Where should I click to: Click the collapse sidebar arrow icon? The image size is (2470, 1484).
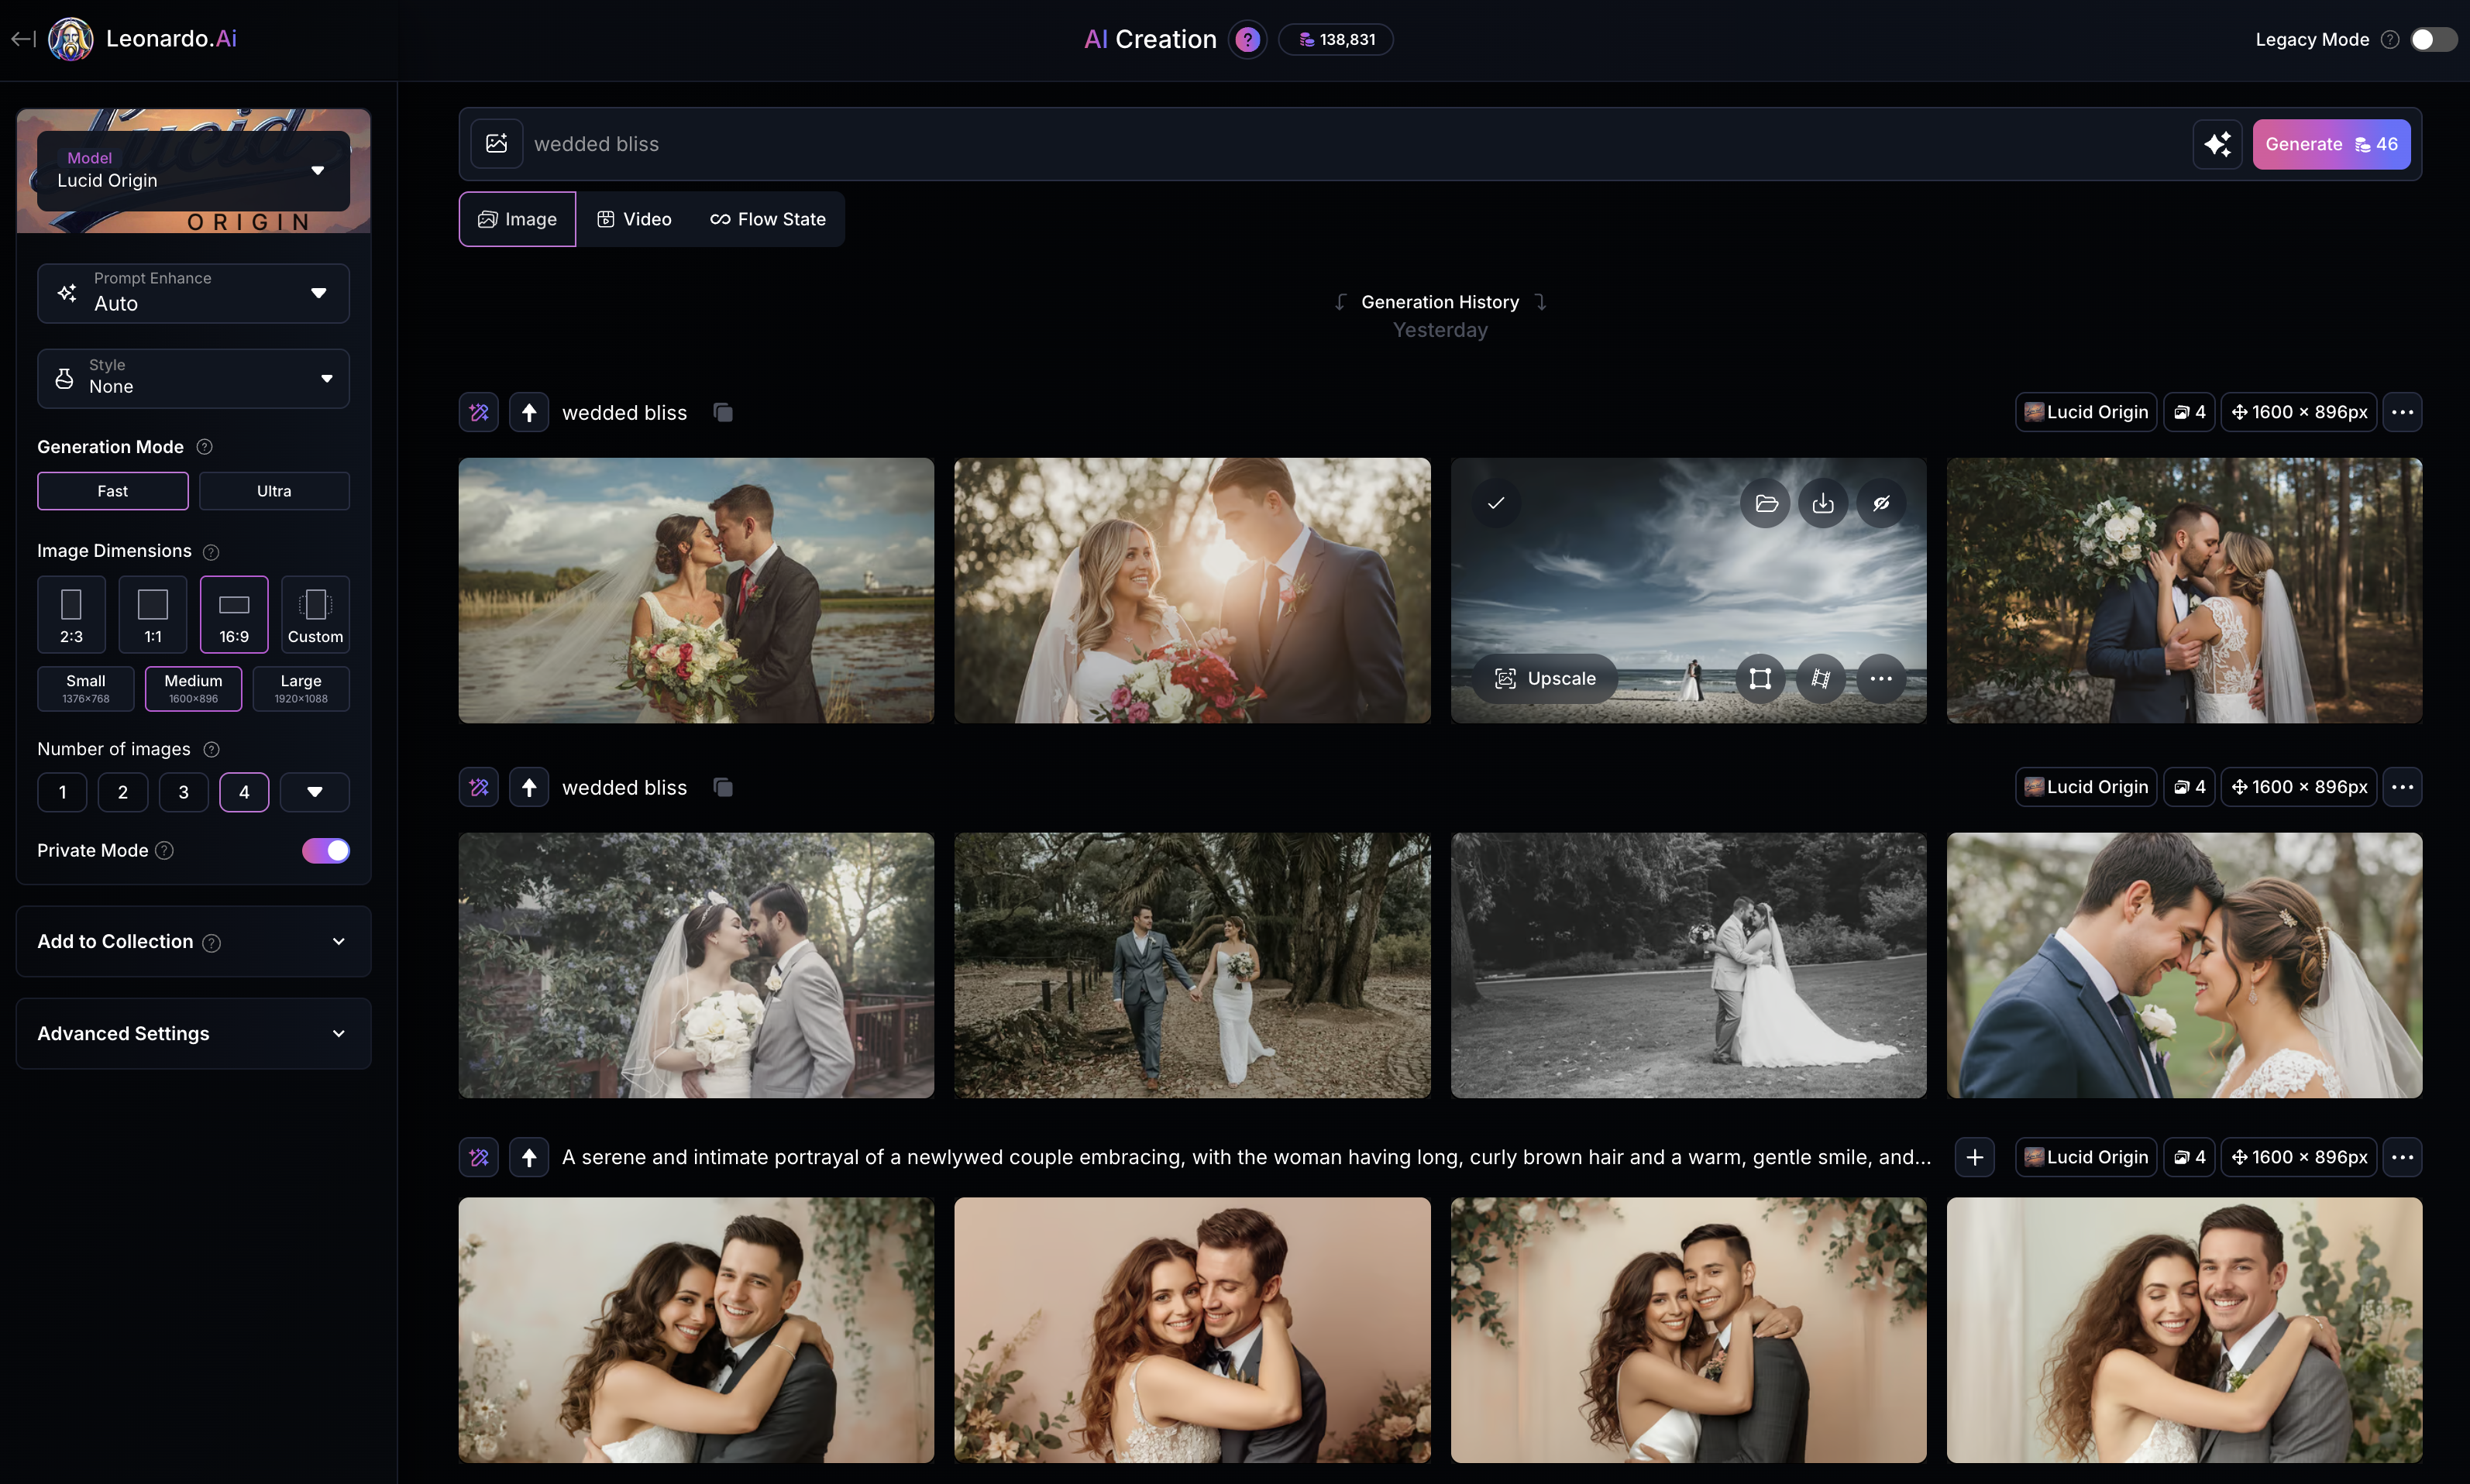[23, 39]
